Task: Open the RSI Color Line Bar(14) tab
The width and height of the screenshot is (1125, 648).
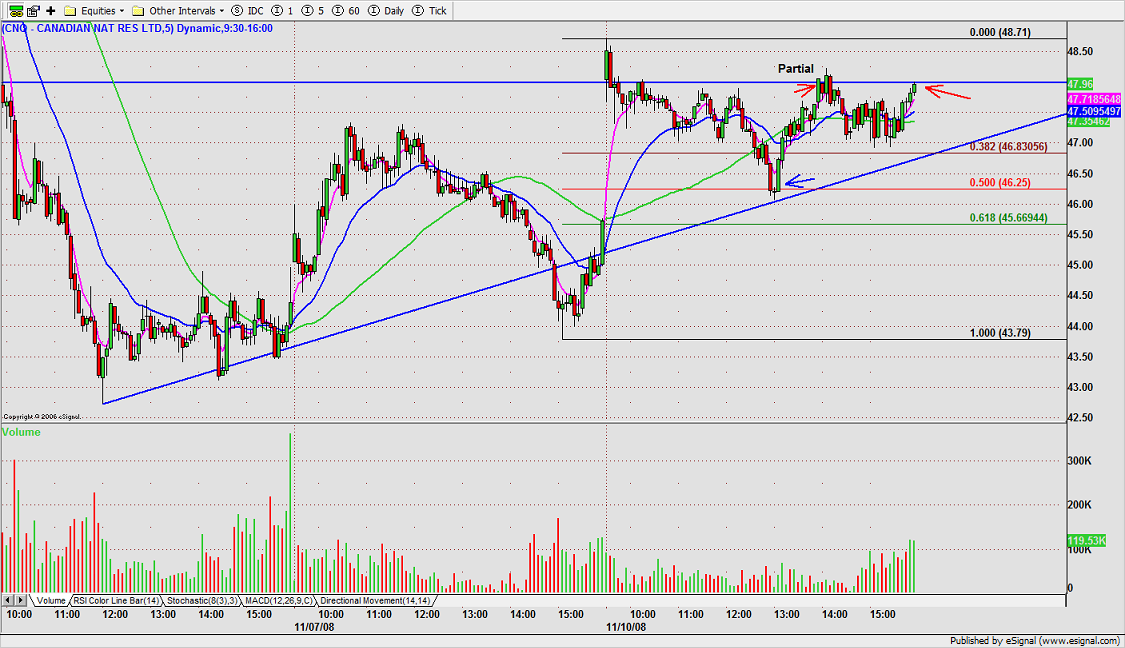Action: pyautogui.click(x=116, y=601)
